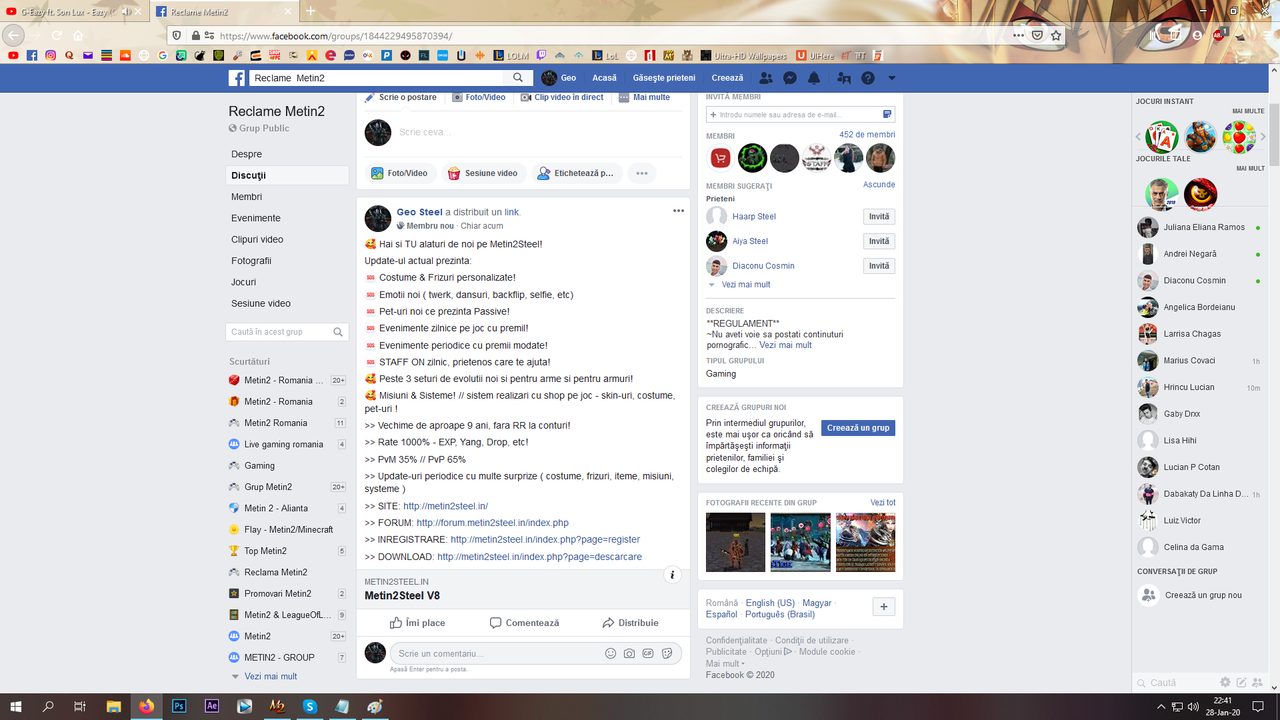This screenshot has width=1280, height=720.
Task: Click the camera icon in comment box
Action: pos(629,653)
